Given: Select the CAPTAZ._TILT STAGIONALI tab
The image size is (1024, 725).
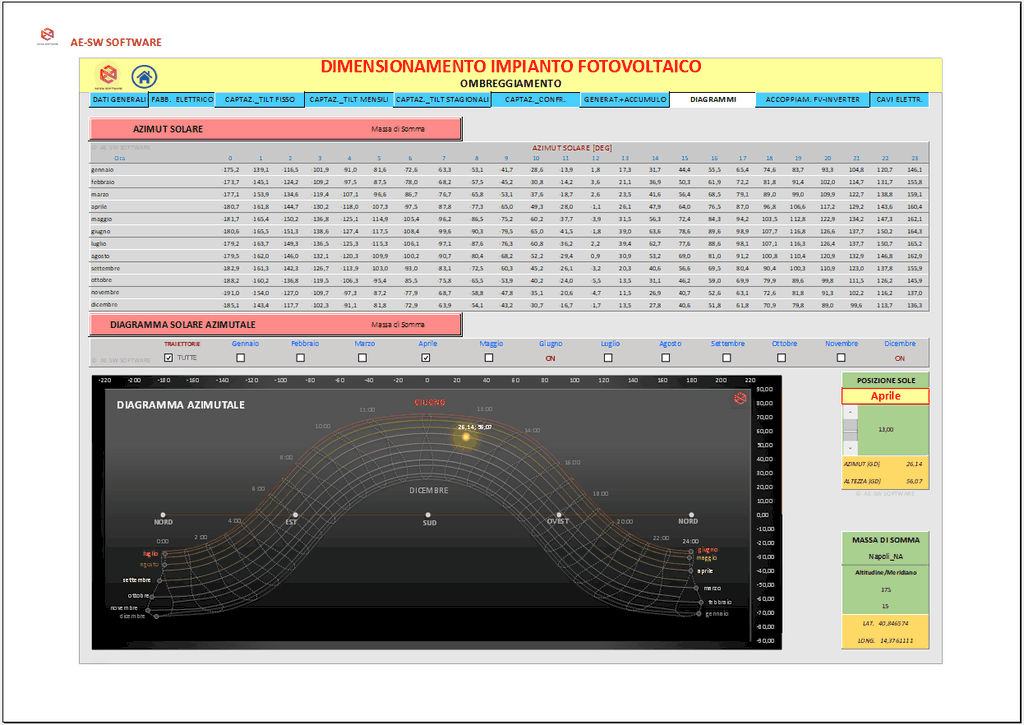Looking at the screenshot, I should pos(442,100).
